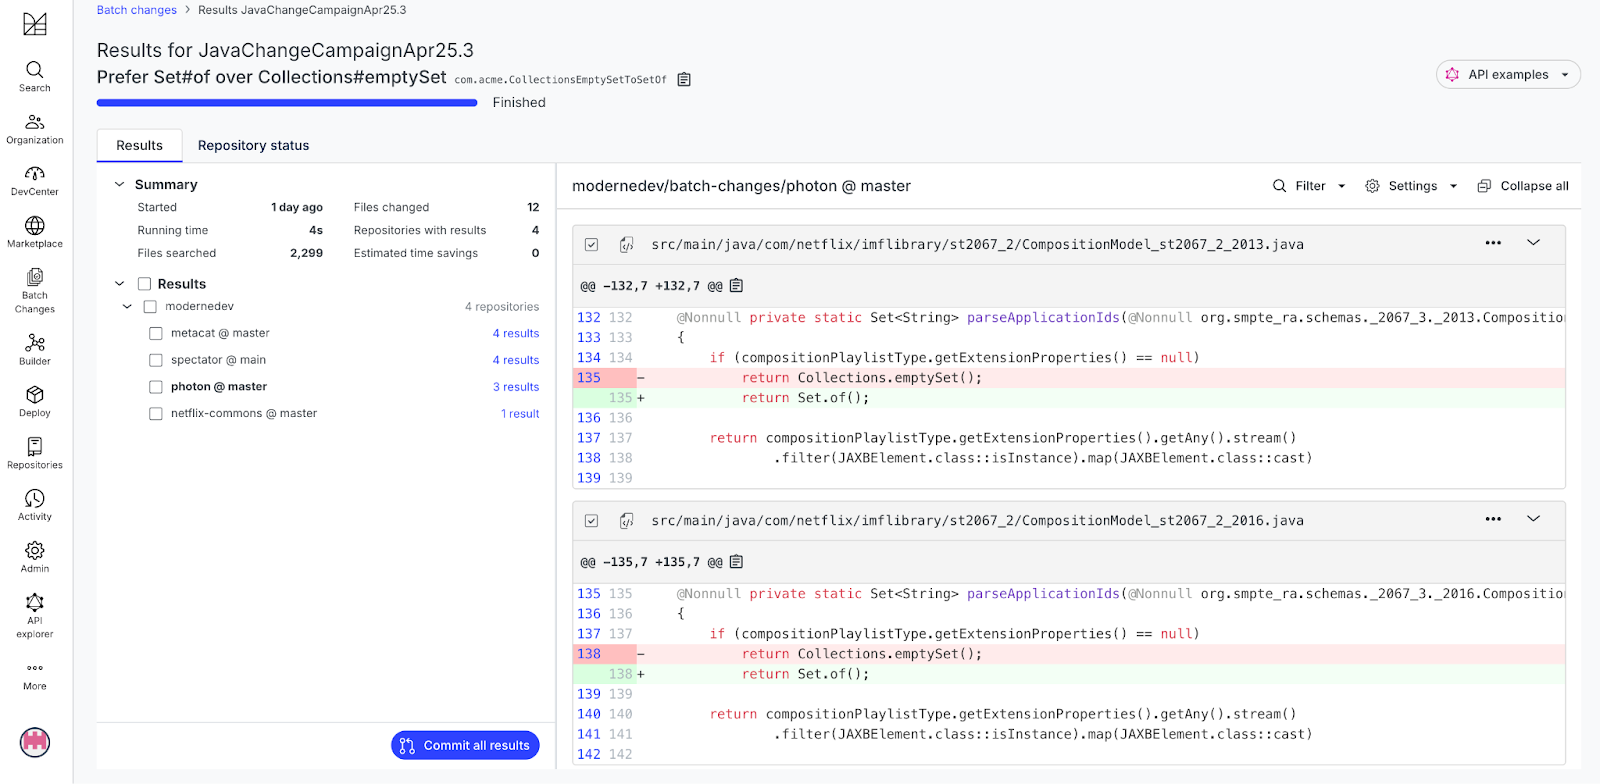Click the Collapse all text
Viewport: 1600px width, 784px height.
[x=1534, y=186]
